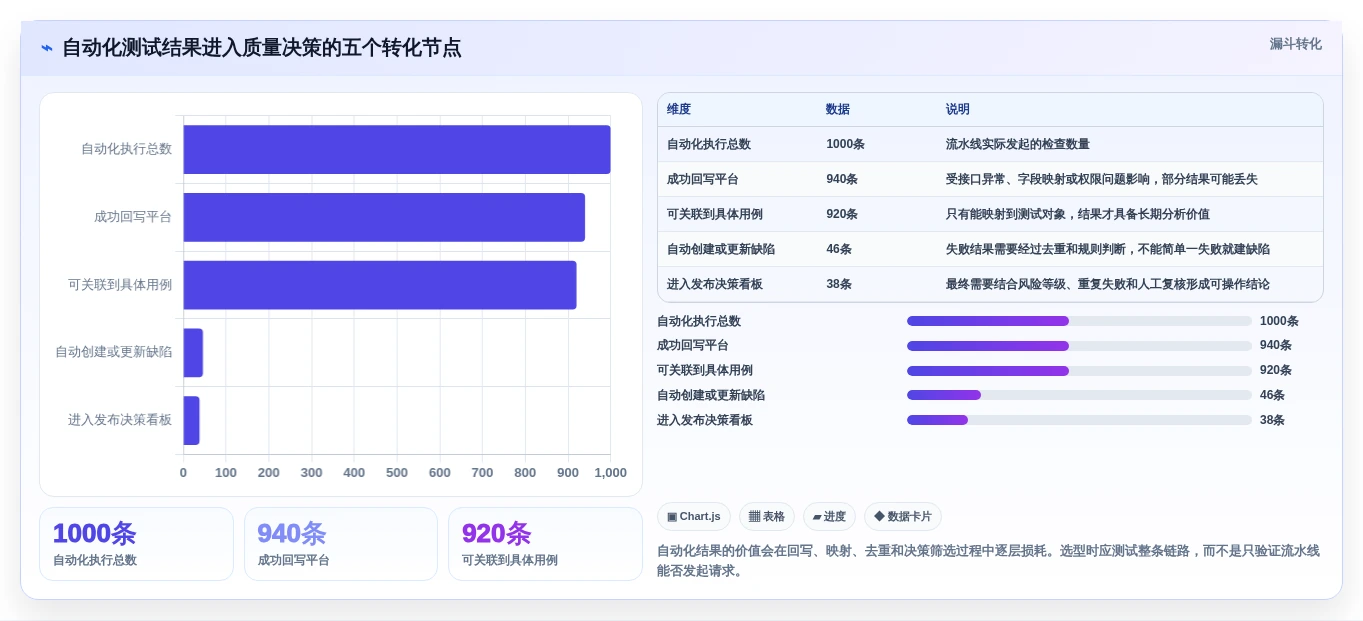Click table cell 46条
Viewport: 1363px width, 621px height.
click(x=839, y=249)
